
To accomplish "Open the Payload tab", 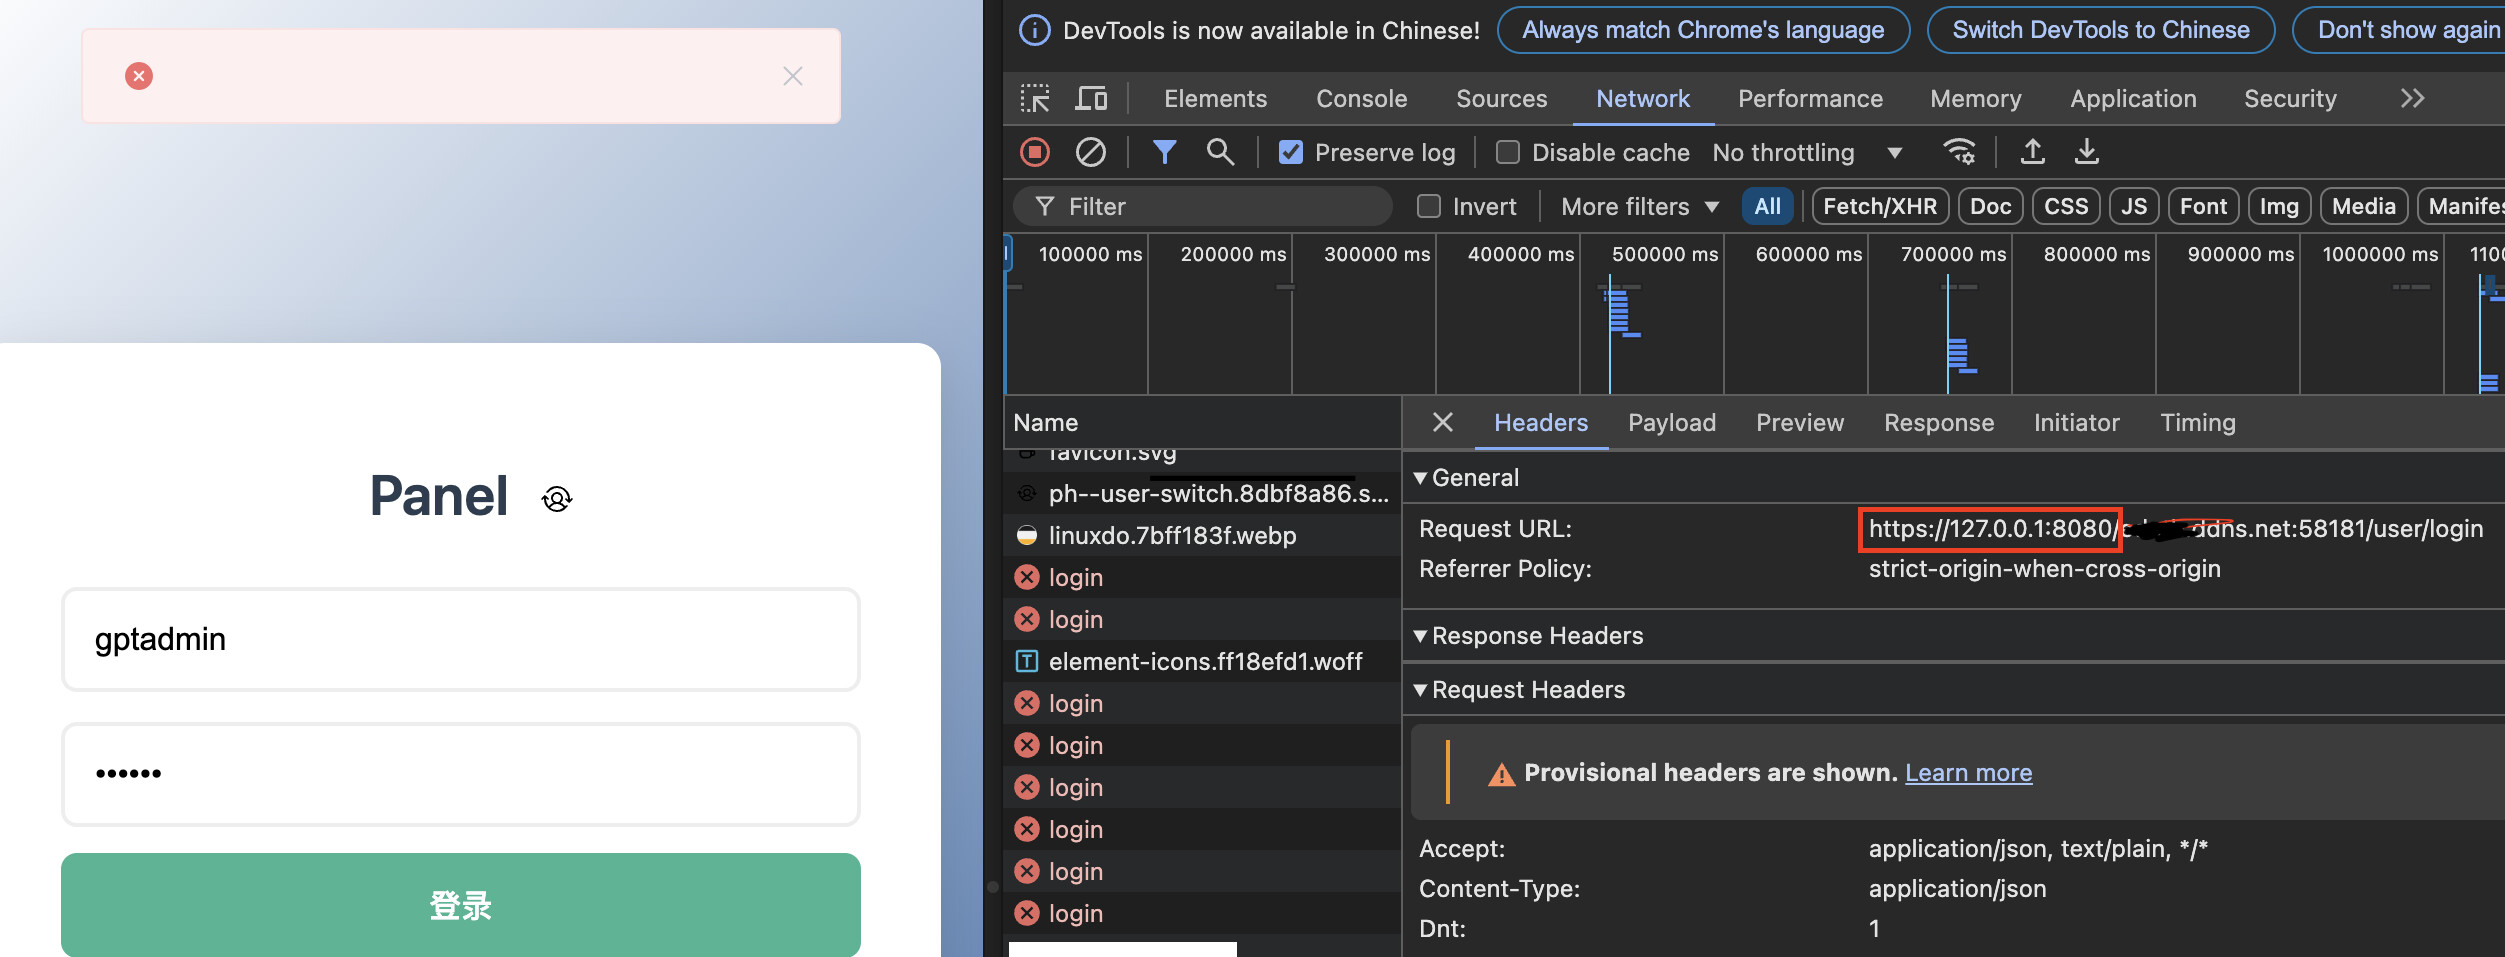I will click(1671, 422).
